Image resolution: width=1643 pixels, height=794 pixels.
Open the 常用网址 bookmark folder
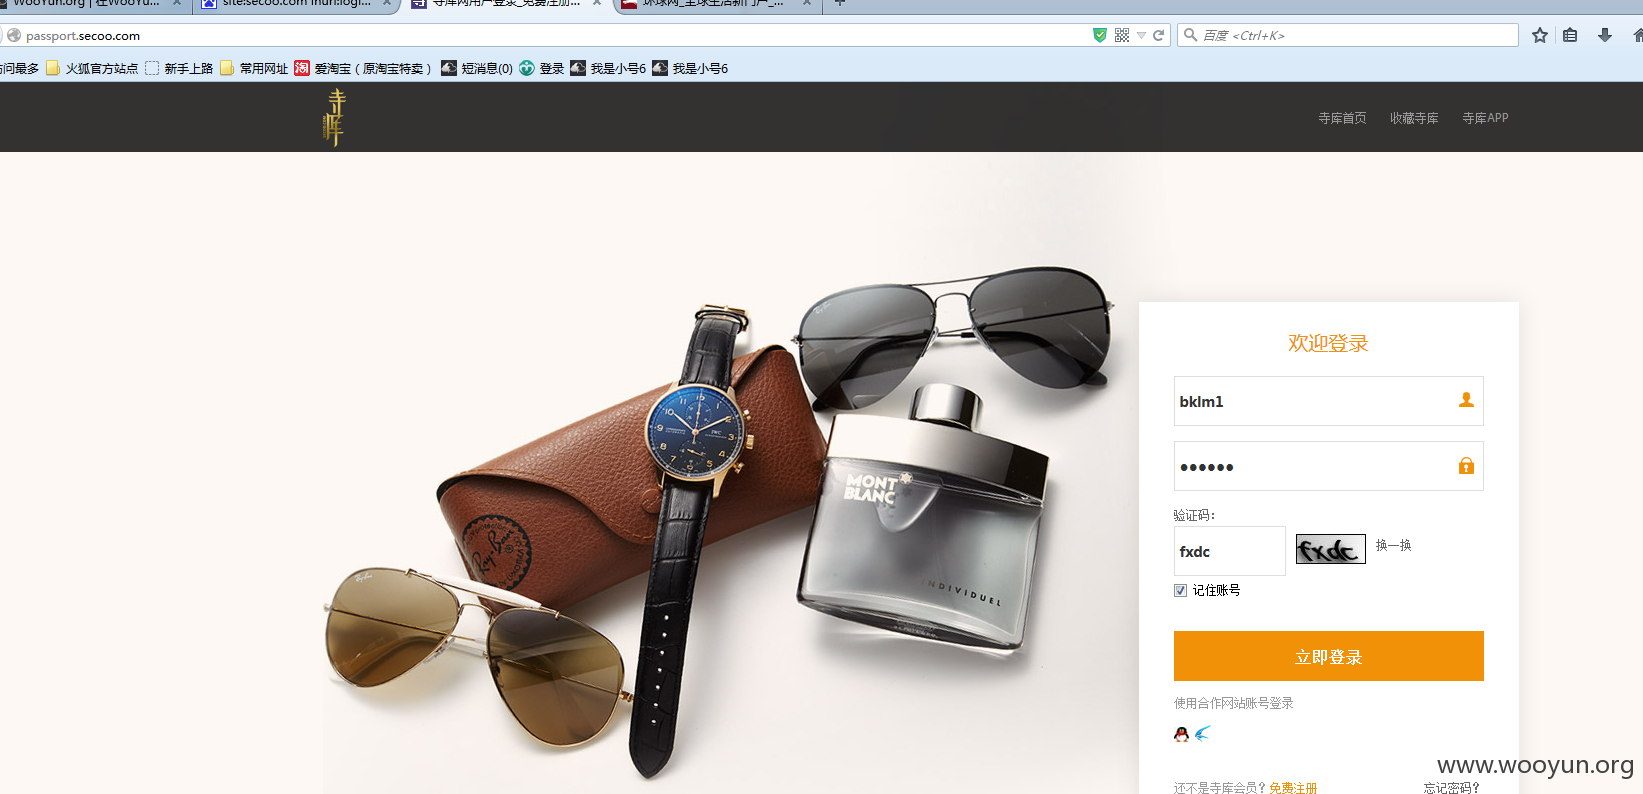pos(254,68)
